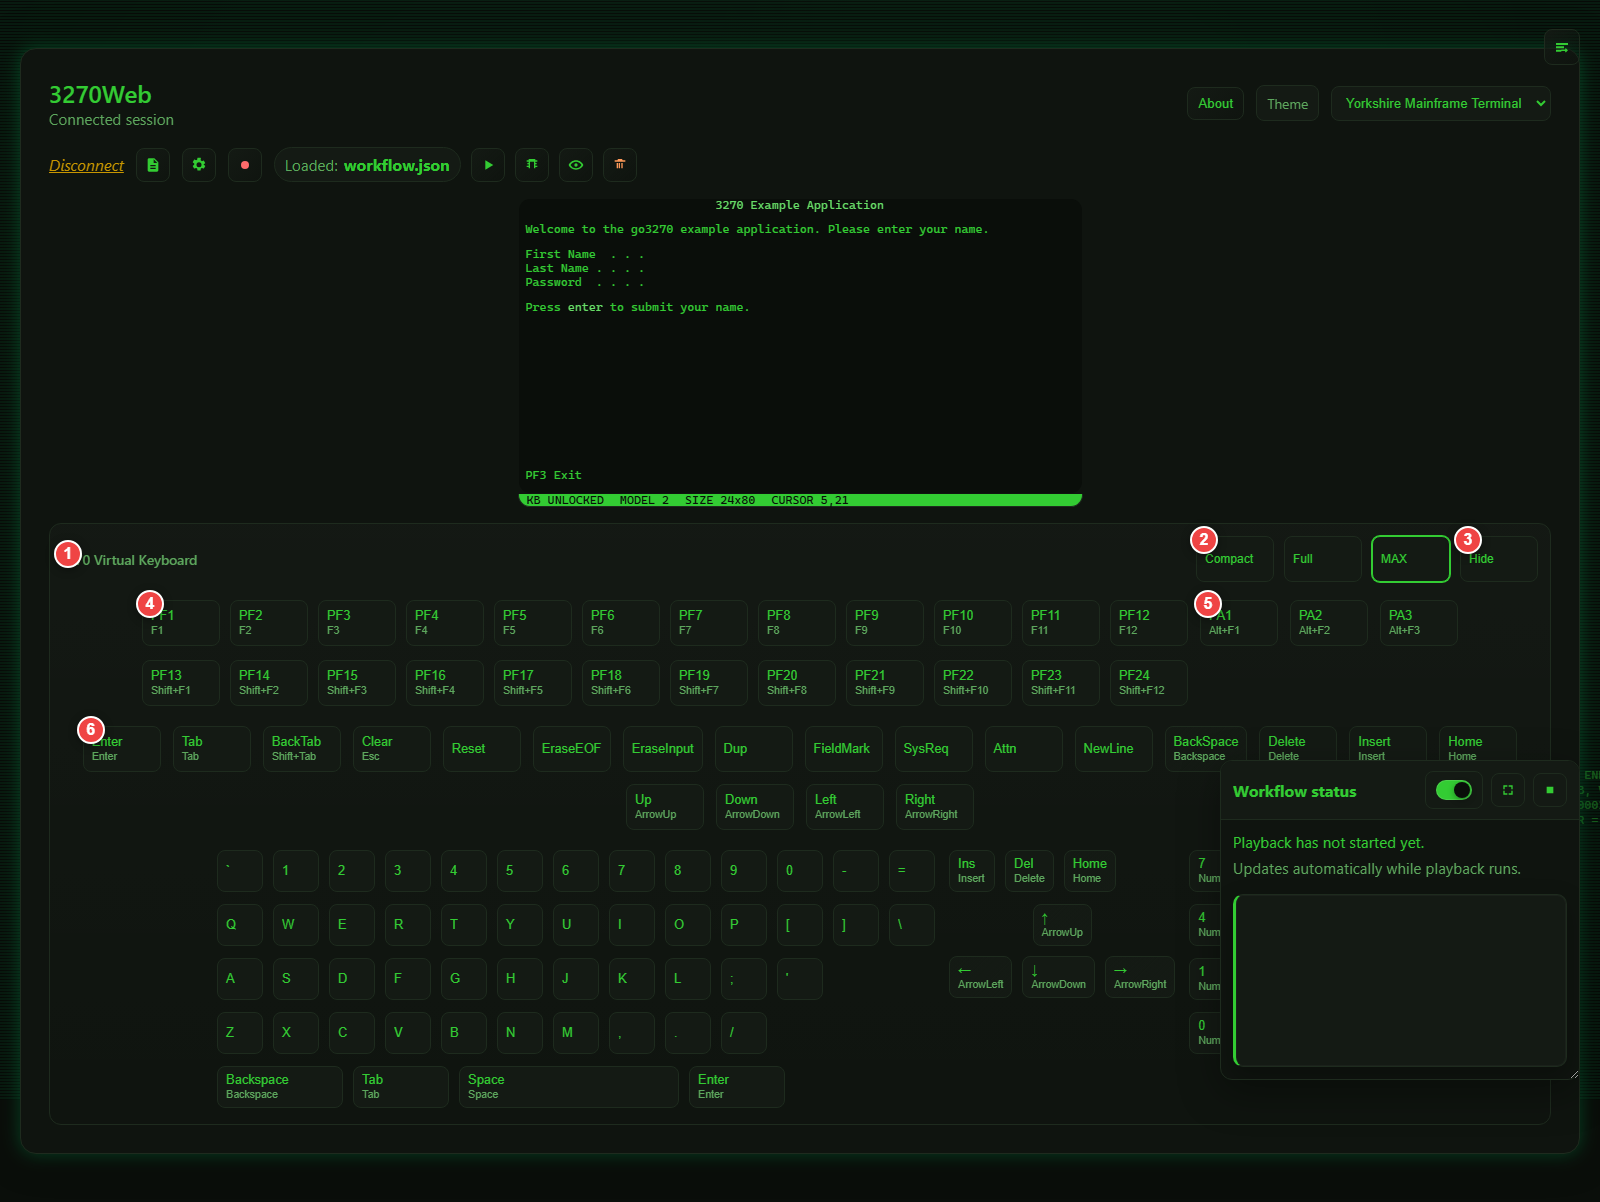Click the Workflow status output box
1600x1202 pixels.
point(1399,980)
